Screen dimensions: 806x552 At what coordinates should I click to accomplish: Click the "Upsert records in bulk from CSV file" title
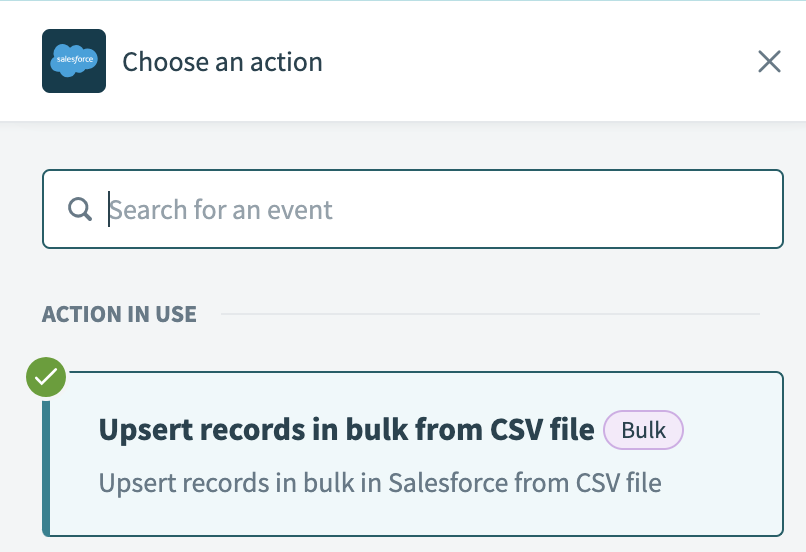coord(346,431)
